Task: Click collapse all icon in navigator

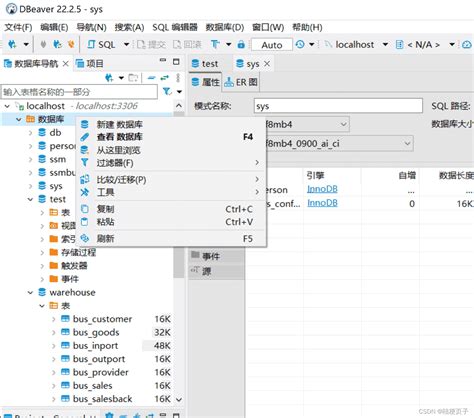Action: click(x=151, y=78)
